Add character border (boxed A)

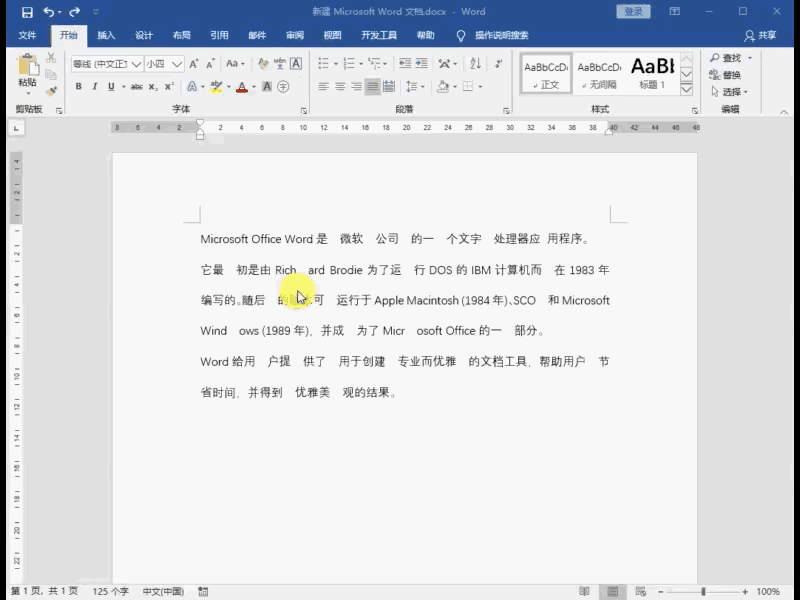coord(296,64)
